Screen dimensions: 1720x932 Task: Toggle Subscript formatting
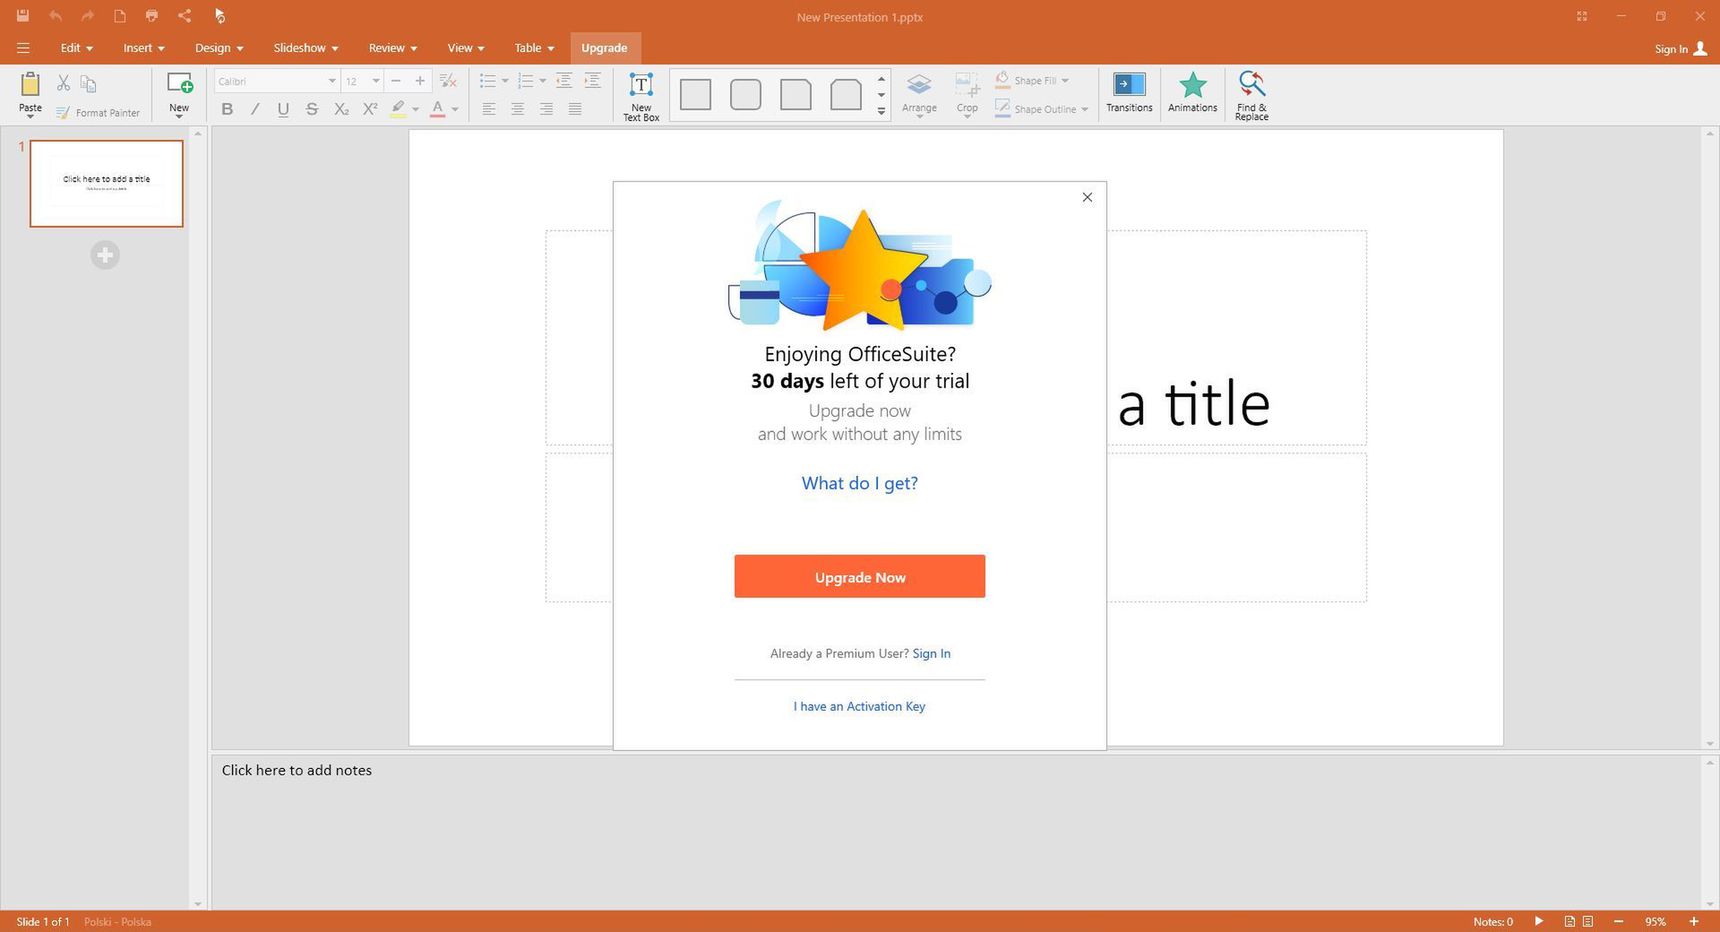(341, 109)
